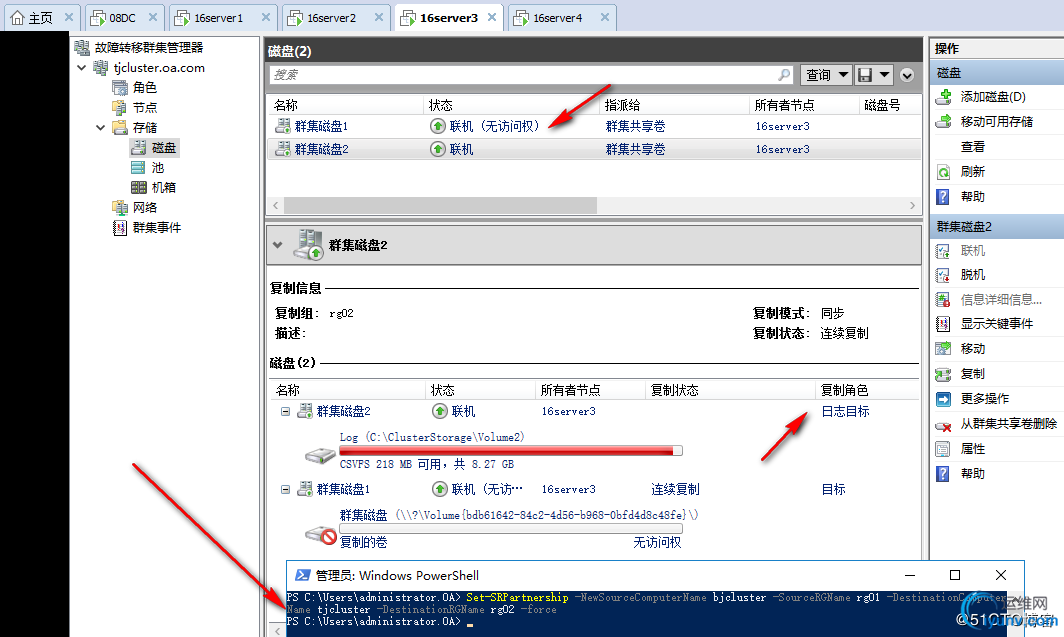This screenshot has height=637, width=1064.
Task: Select 池 under storage
Action: pos(157,168)
